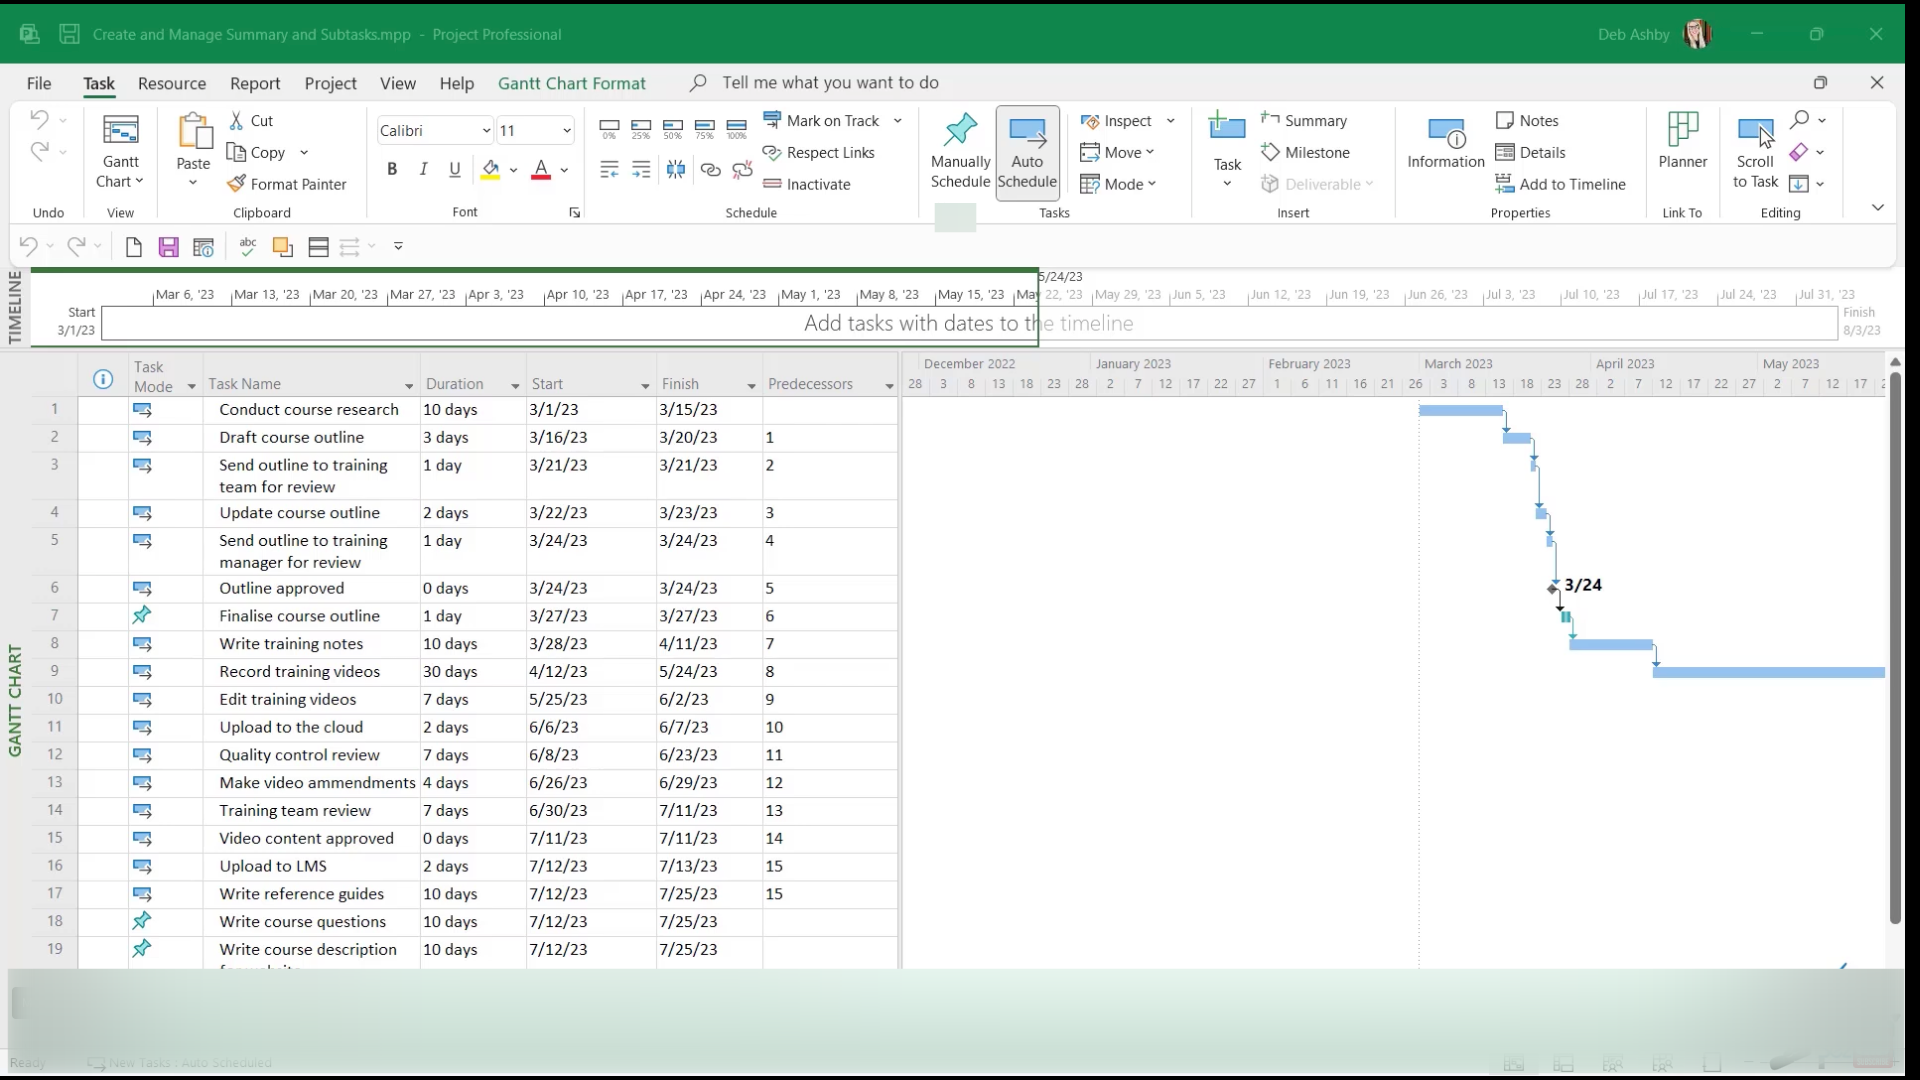Click the Add to Timeline button

tap(1560, 184)
